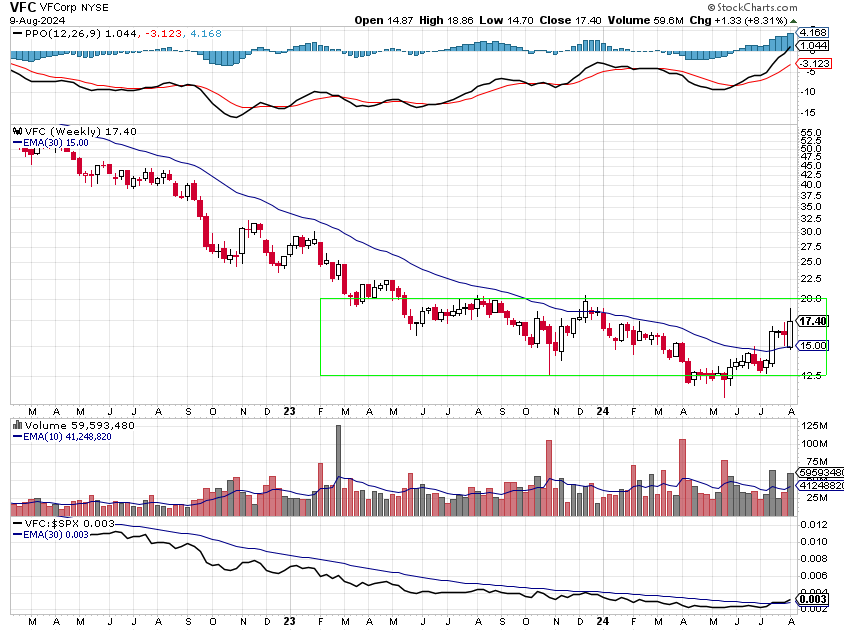
Task: Click the VFC:$SPX ratio line marker icon
Action: [18, 522]
